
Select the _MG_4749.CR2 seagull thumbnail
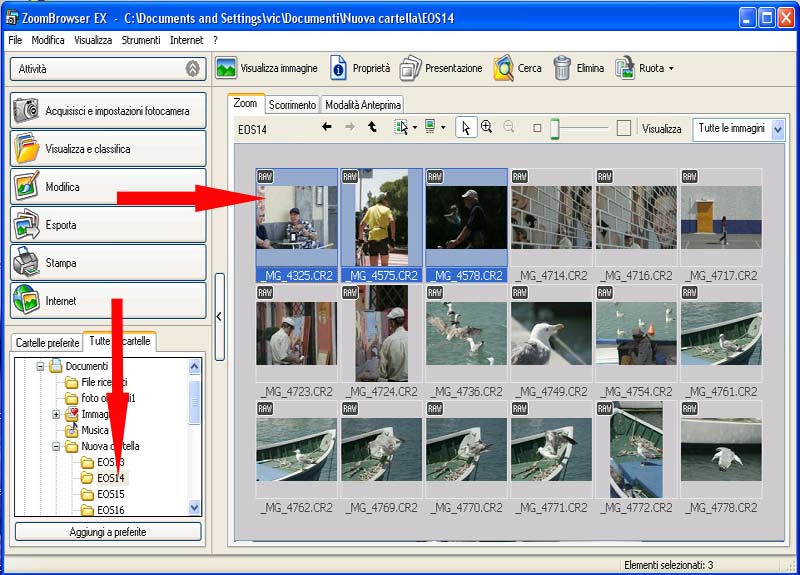(x=551, y=333)
